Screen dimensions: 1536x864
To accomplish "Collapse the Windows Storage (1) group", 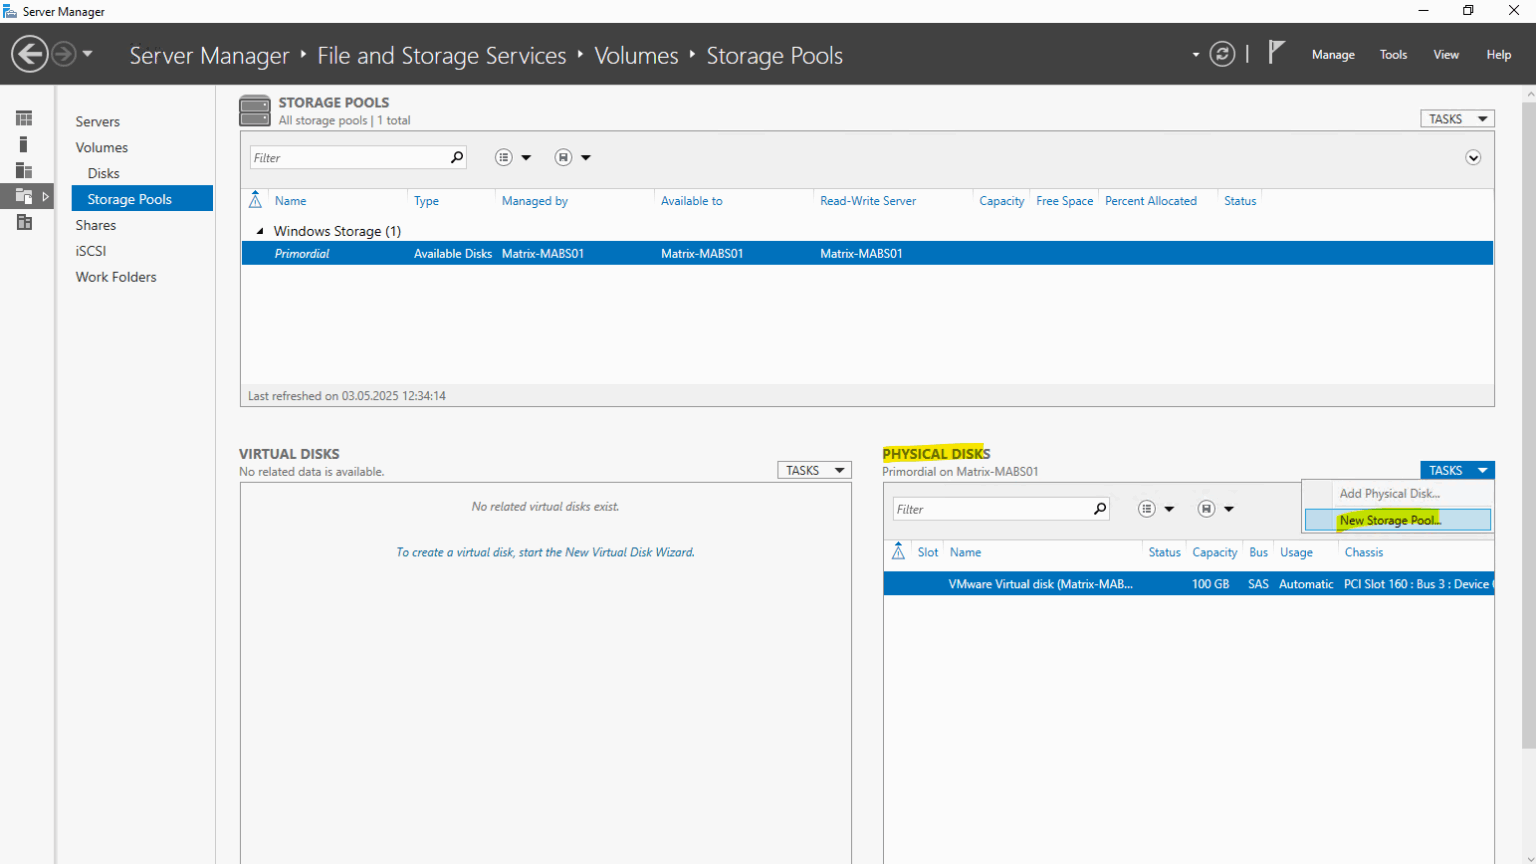I will point(260,231).
